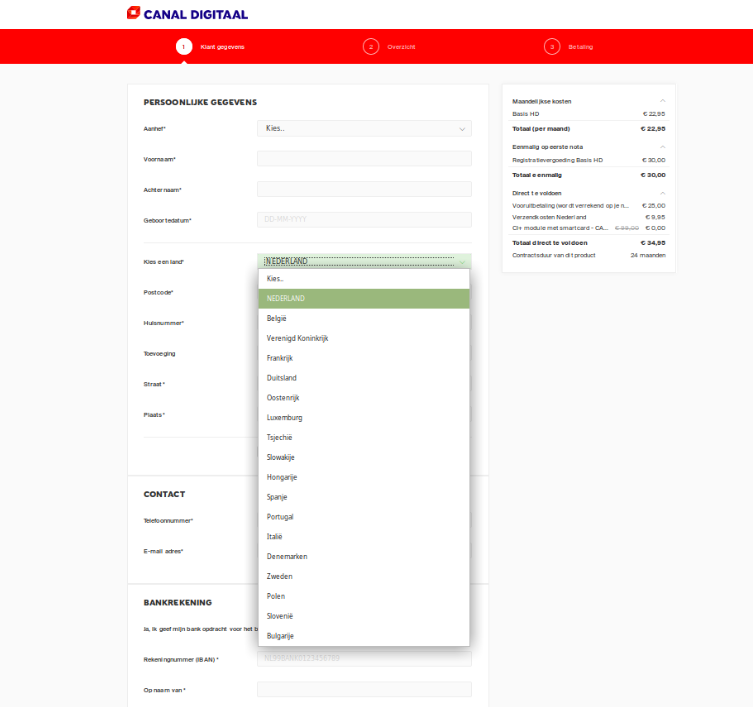The height and width of the screenshot is (707, 753).
Task: Pick Frankrijk from the list
Action: click(280, 358)
